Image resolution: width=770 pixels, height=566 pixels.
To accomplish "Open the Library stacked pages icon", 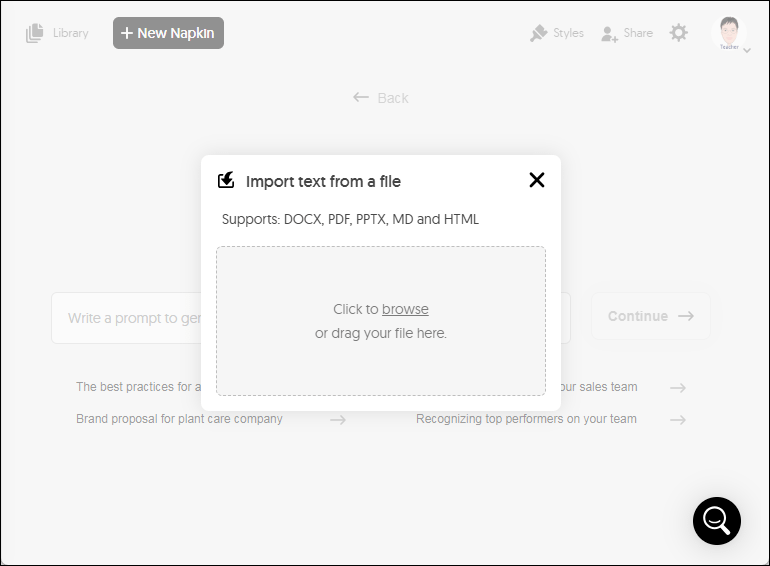I will tap(34, 33).
